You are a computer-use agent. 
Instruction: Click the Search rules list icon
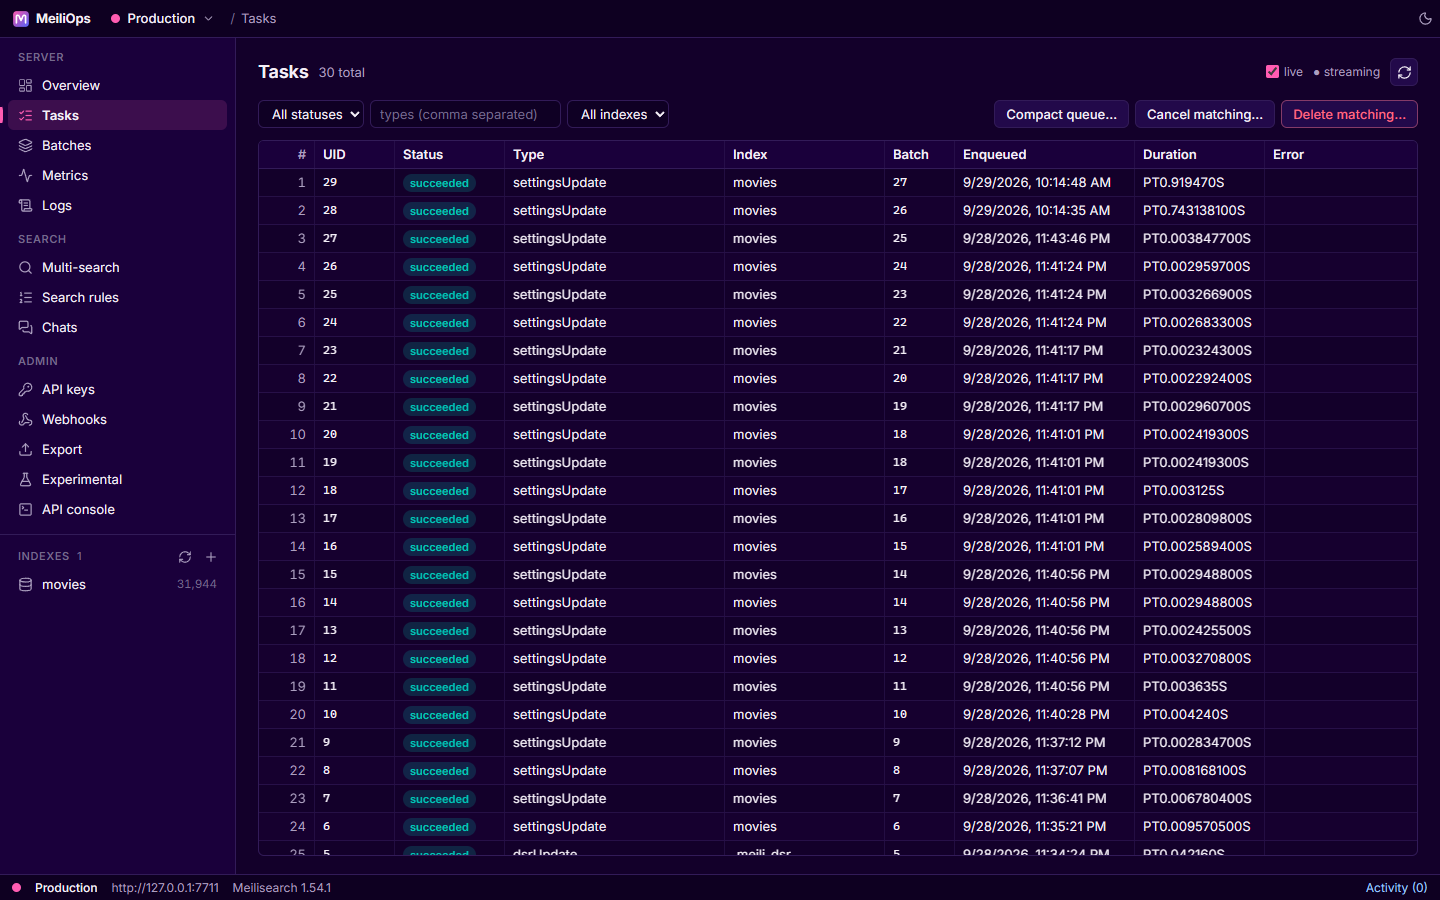(26, 298)
